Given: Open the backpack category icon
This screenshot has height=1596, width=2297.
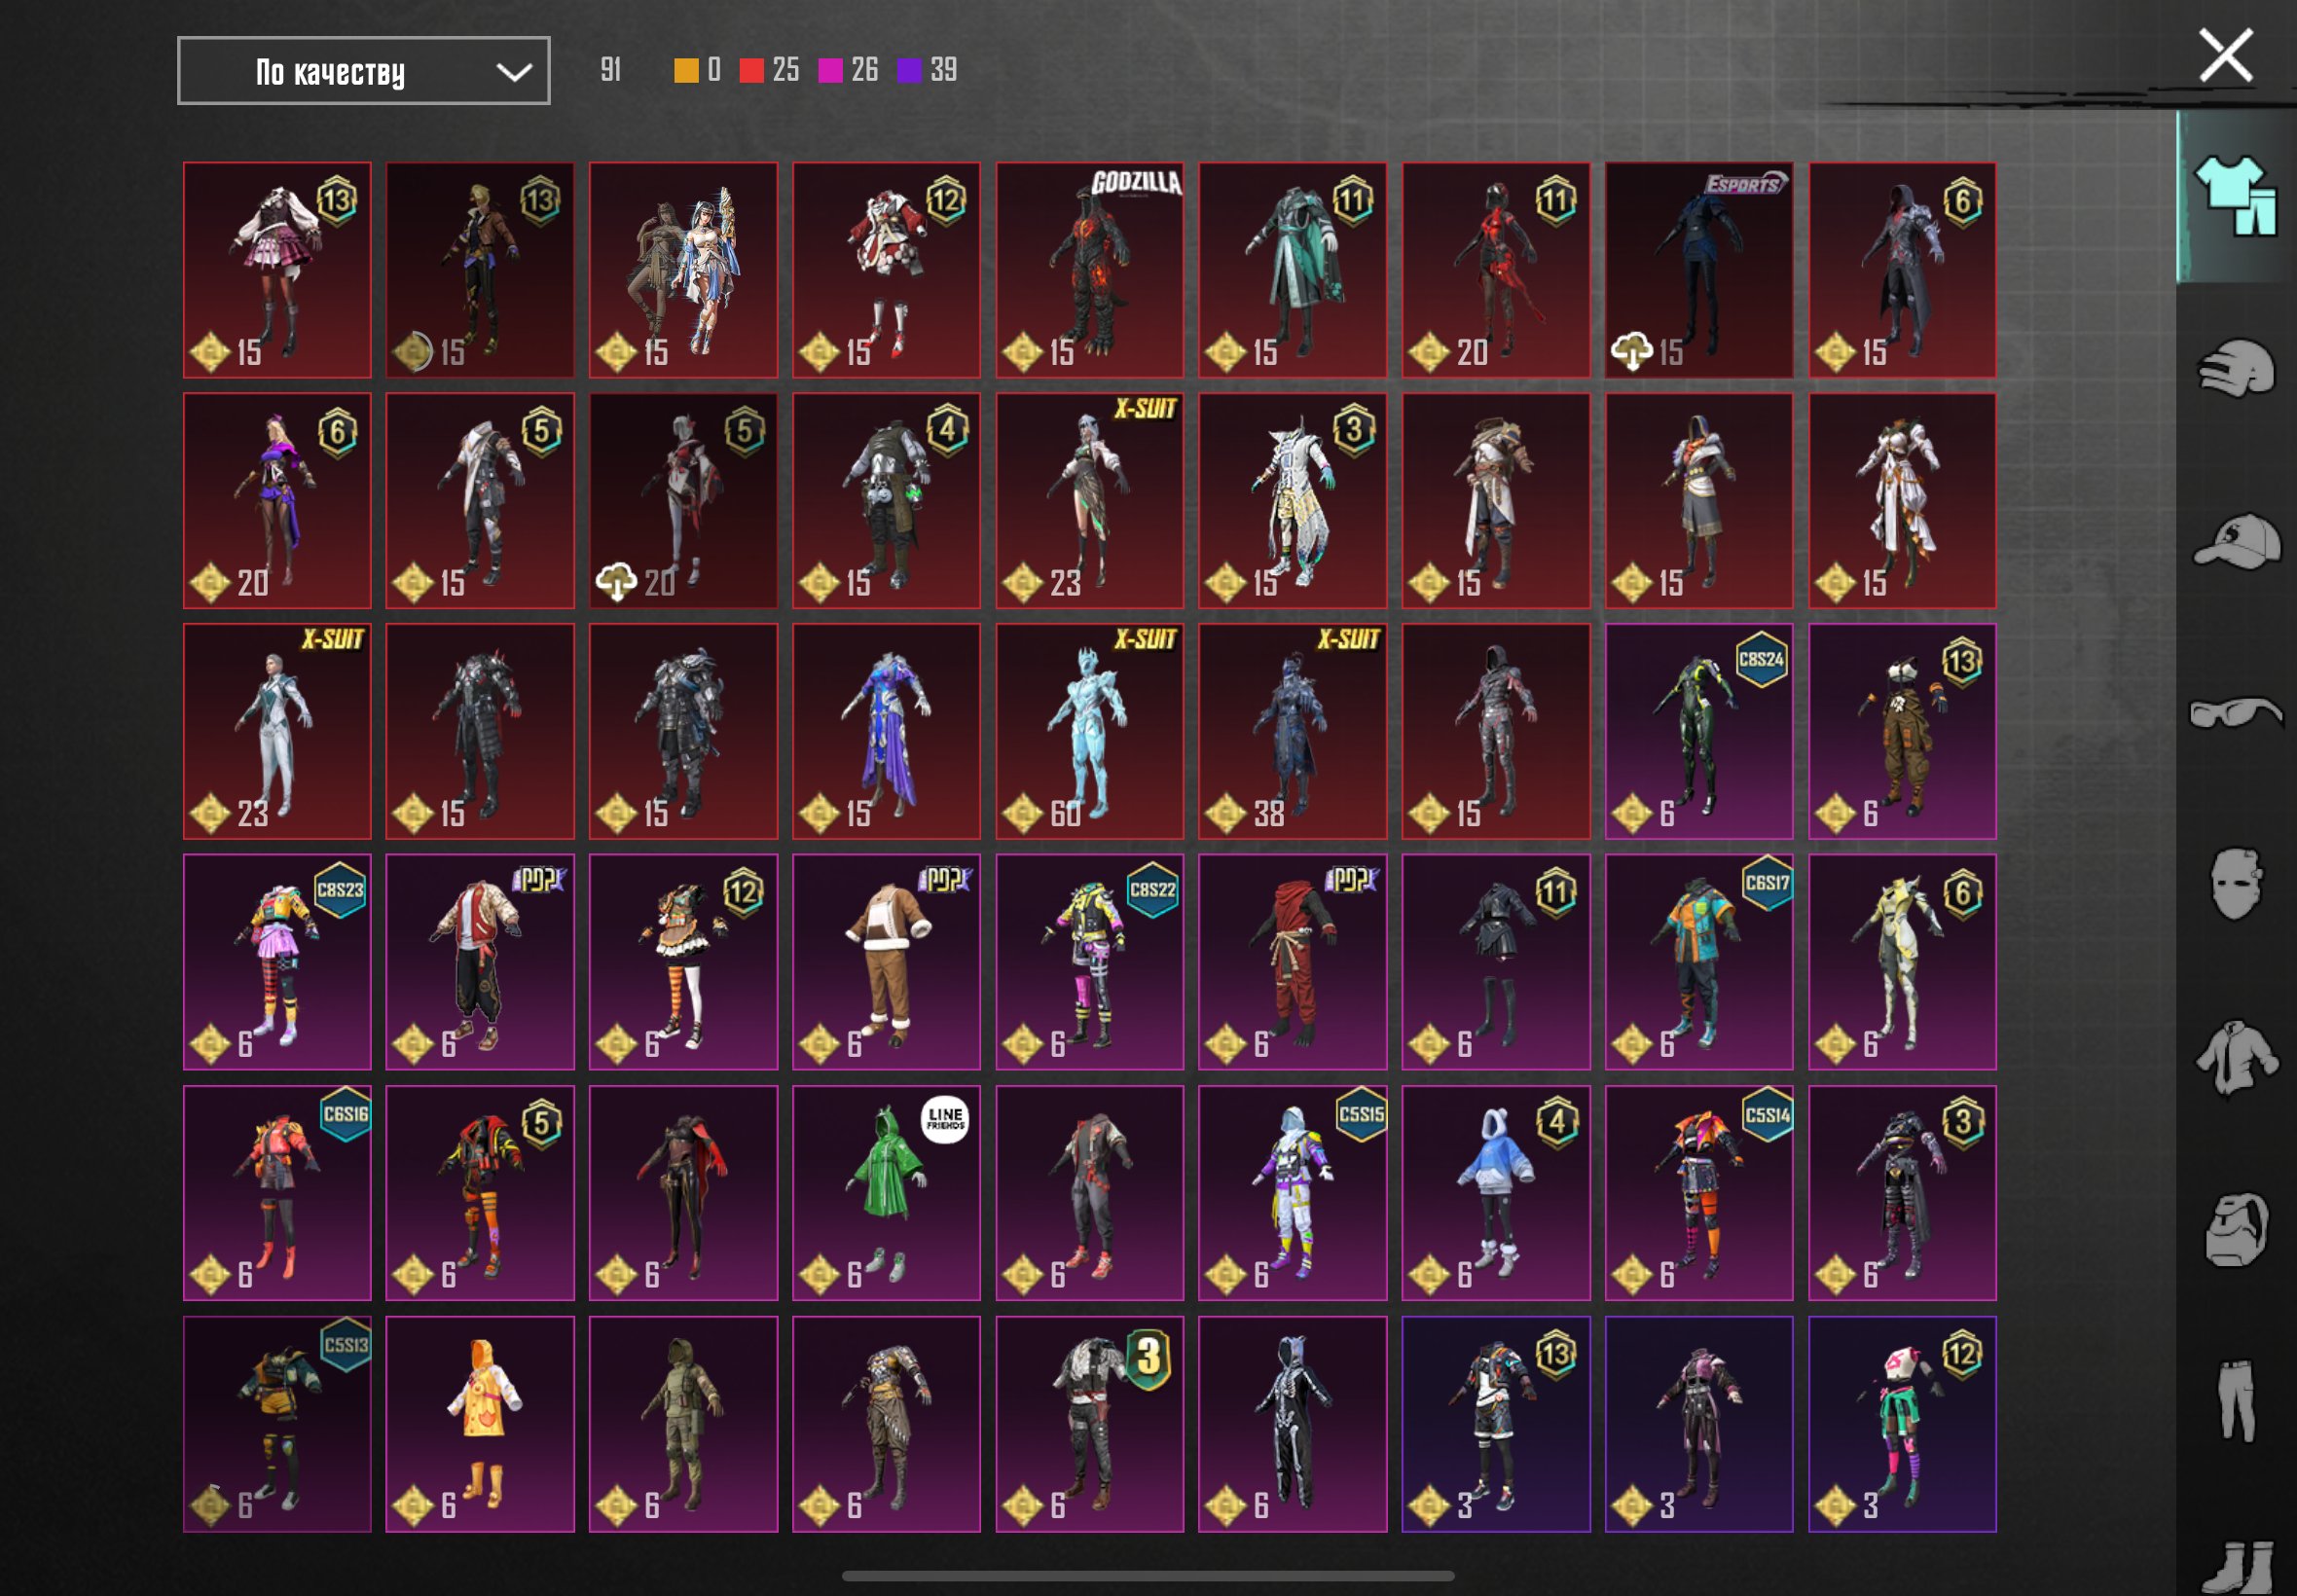Looking at the screenshot, I should (x=2236, y=1229).
